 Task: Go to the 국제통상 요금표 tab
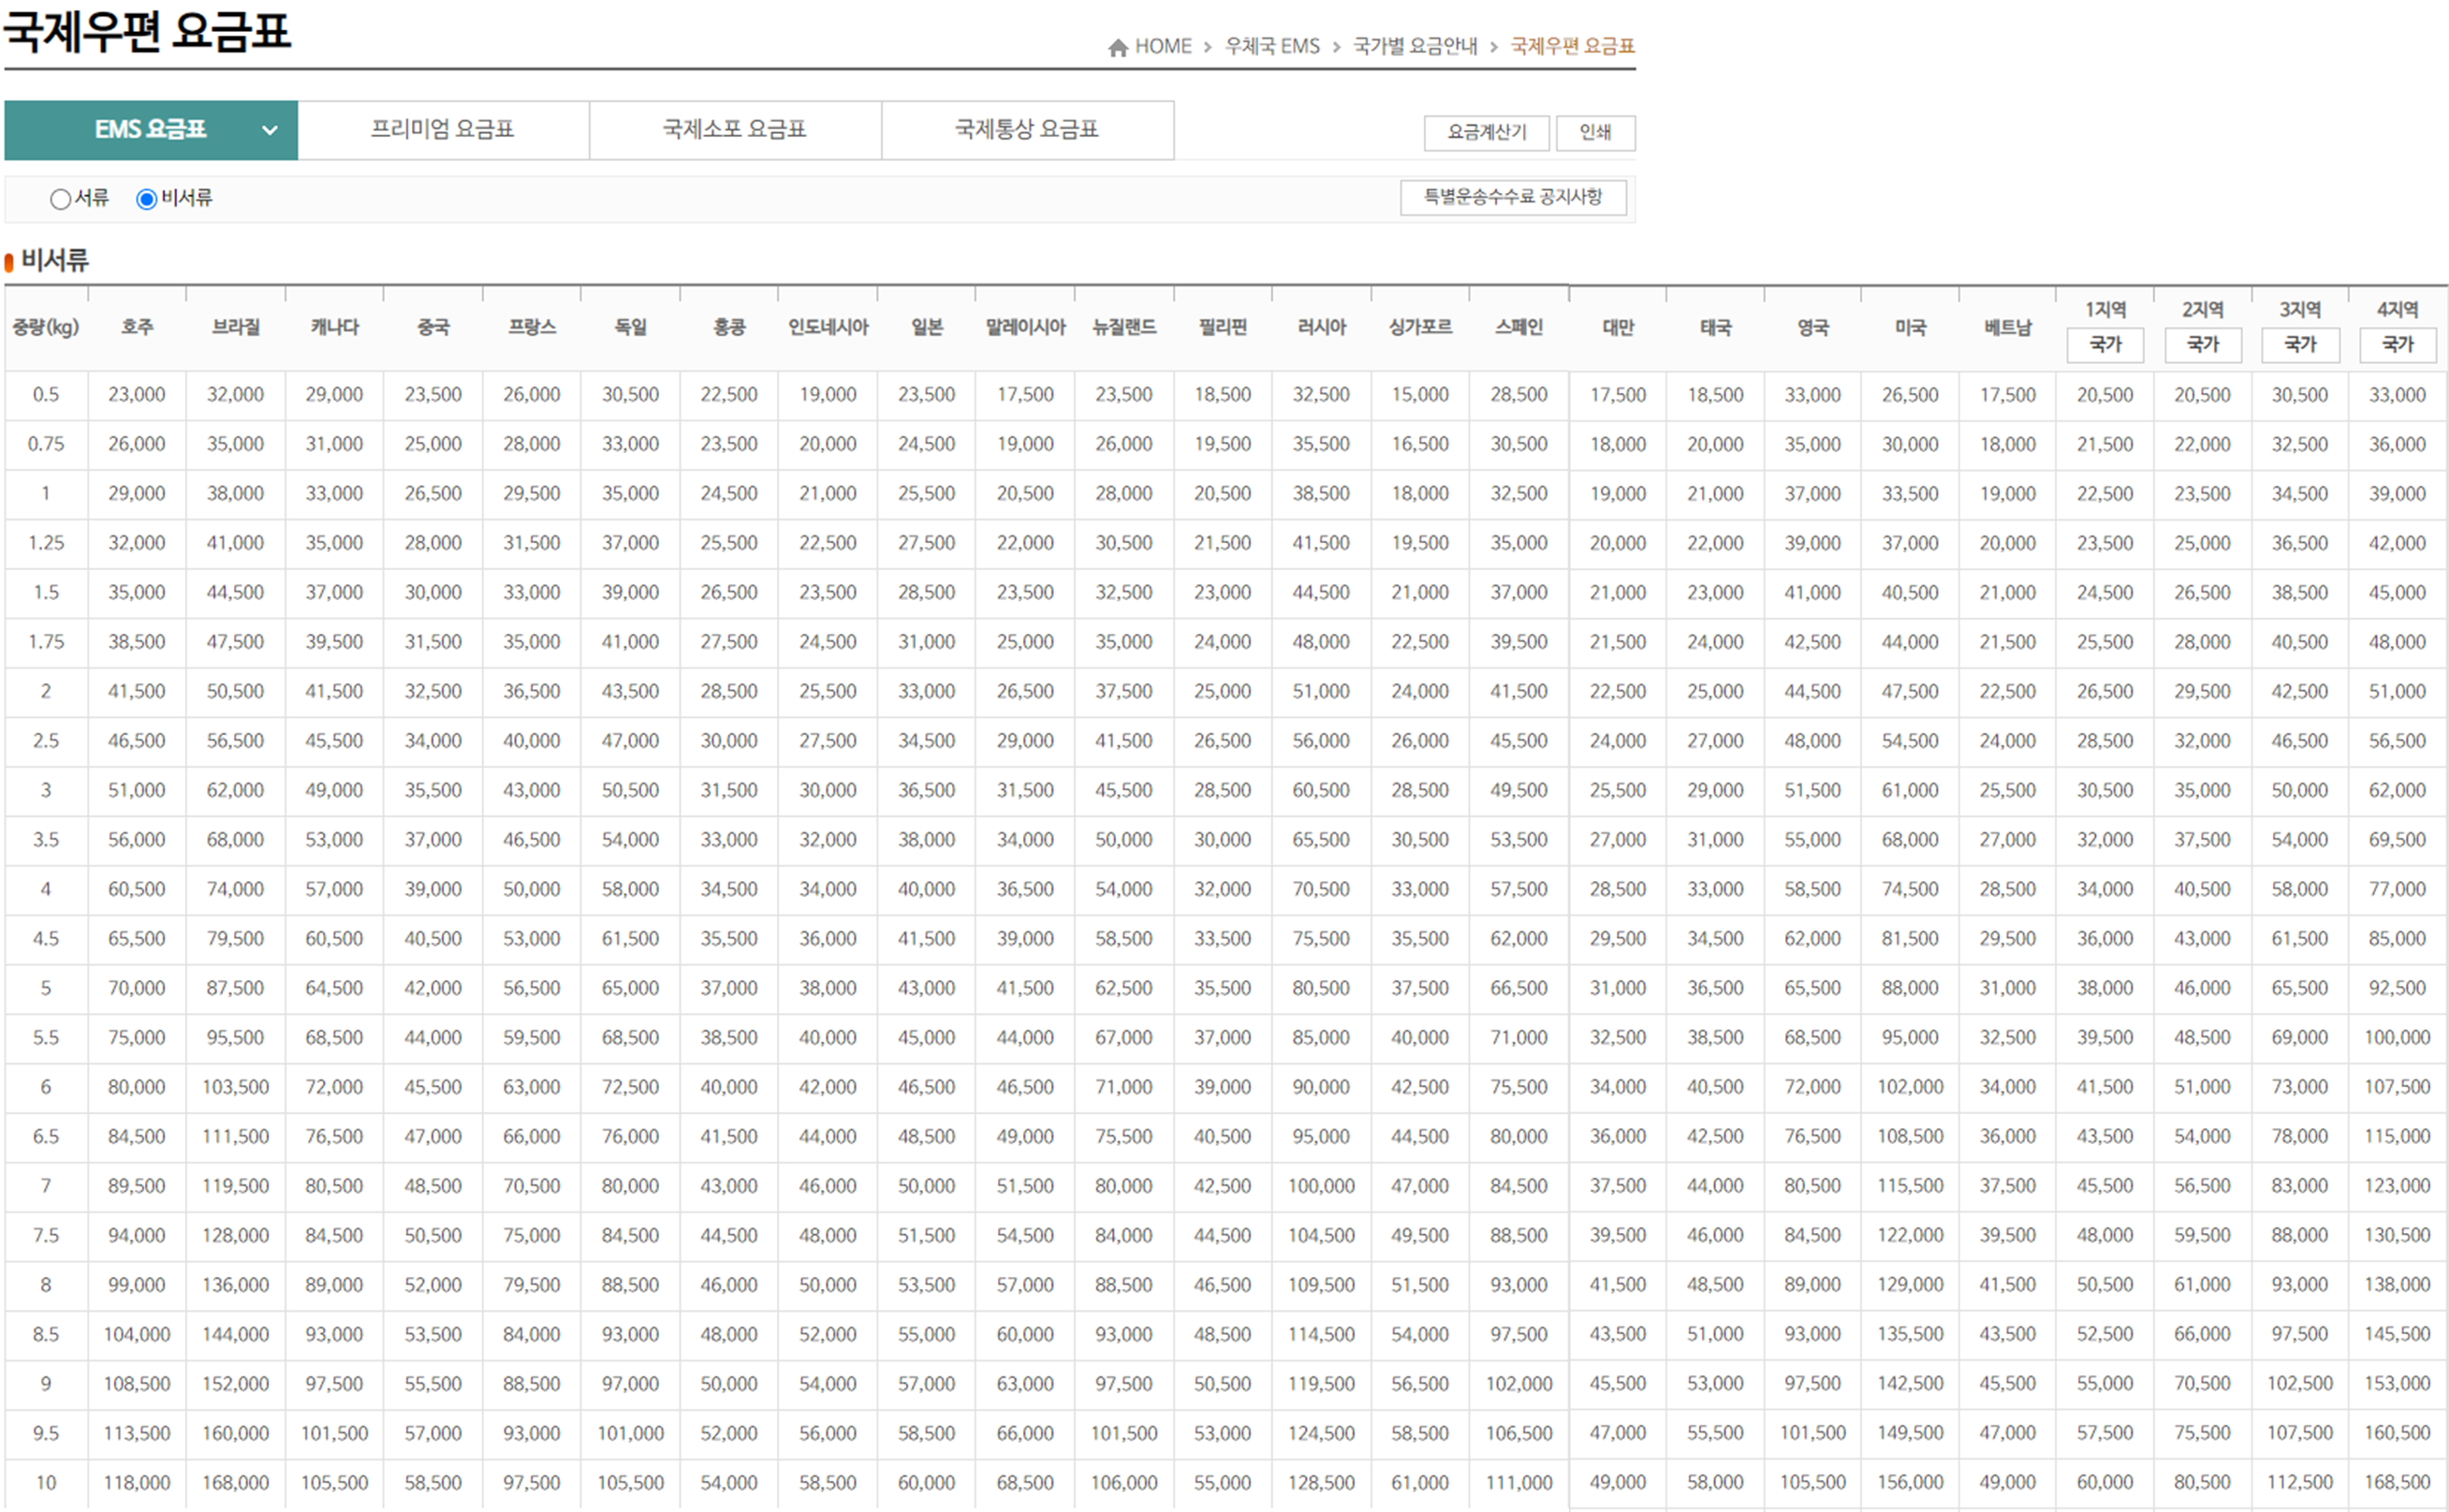pos(1027,129)
